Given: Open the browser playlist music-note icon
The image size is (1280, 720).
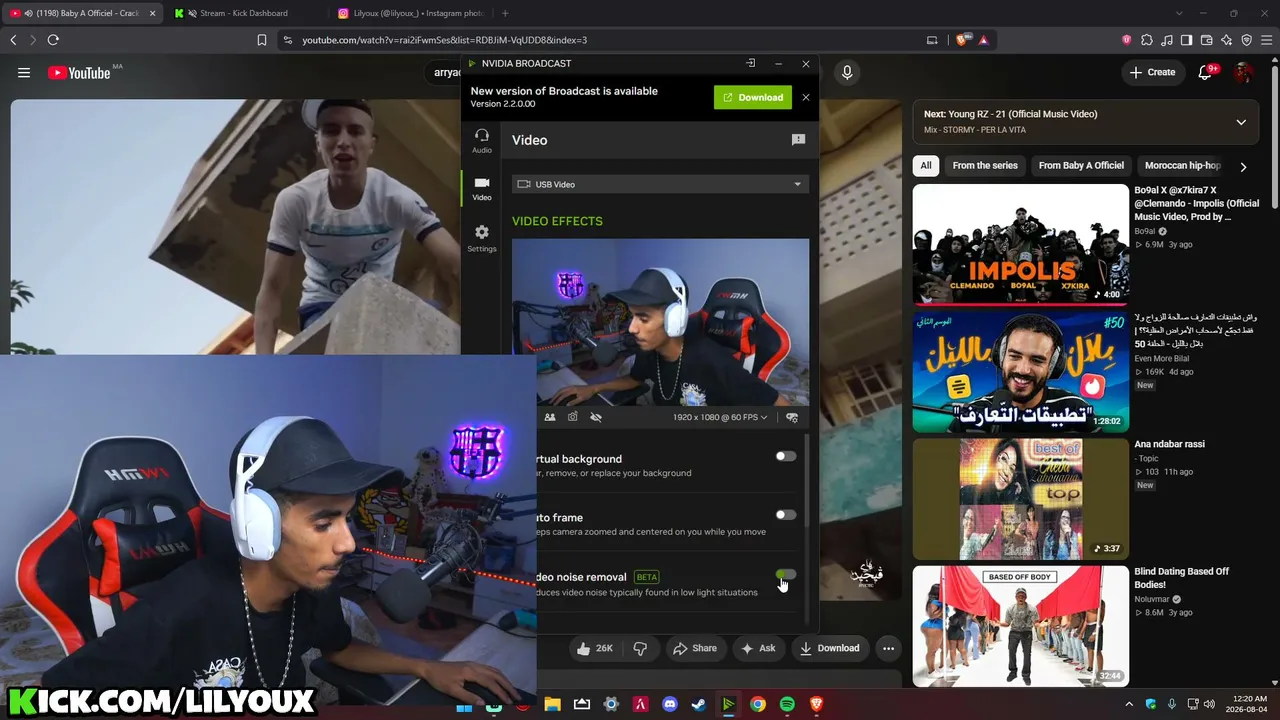Looking at the screenshot, I should [1167, 40].
